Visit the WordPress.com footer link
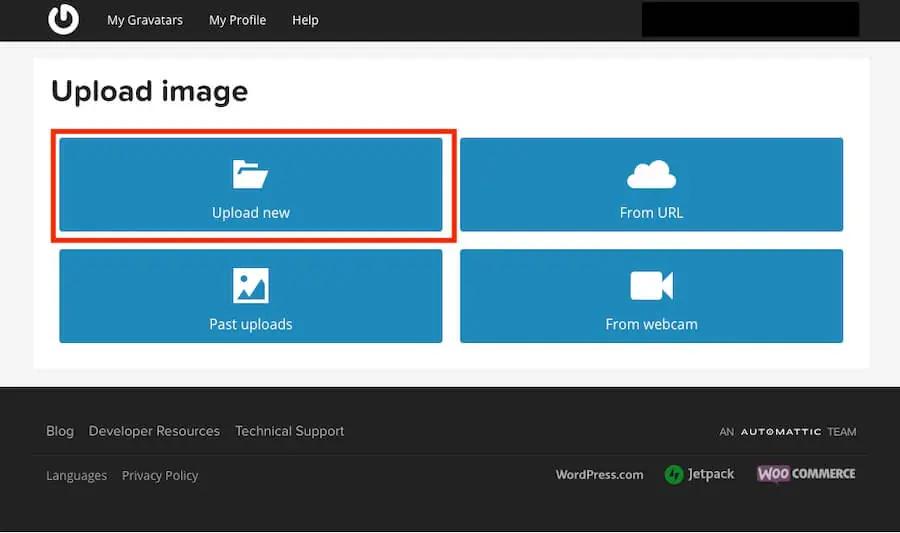 (x=599, y=474)
